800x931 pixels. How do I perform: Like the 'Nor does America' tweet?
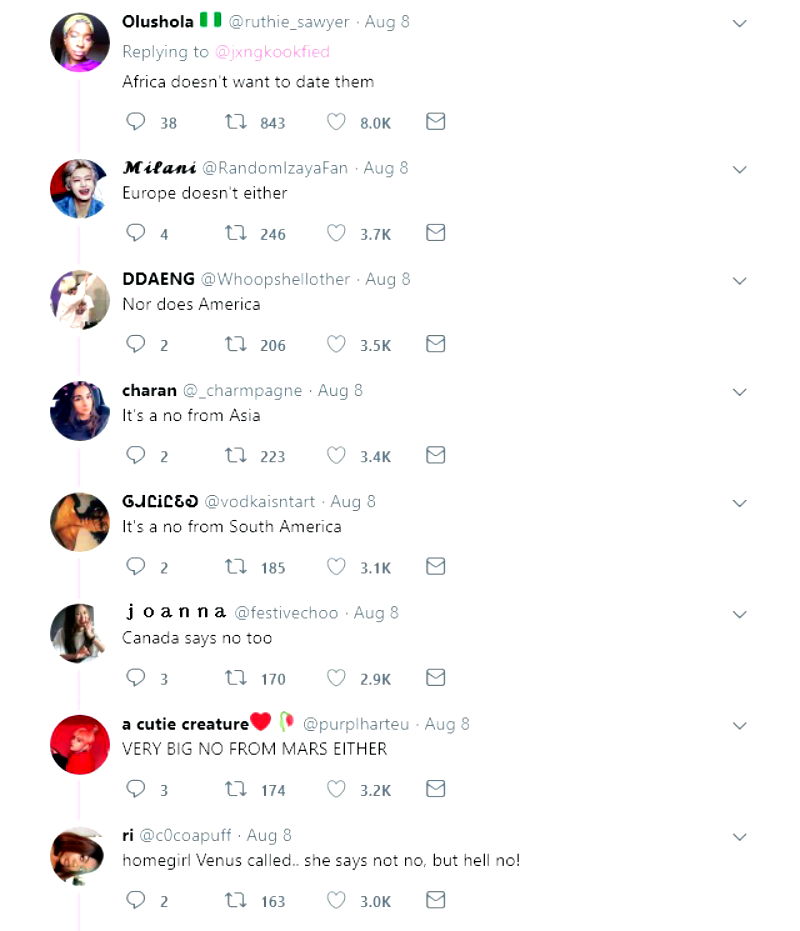[x=336, y=344]
